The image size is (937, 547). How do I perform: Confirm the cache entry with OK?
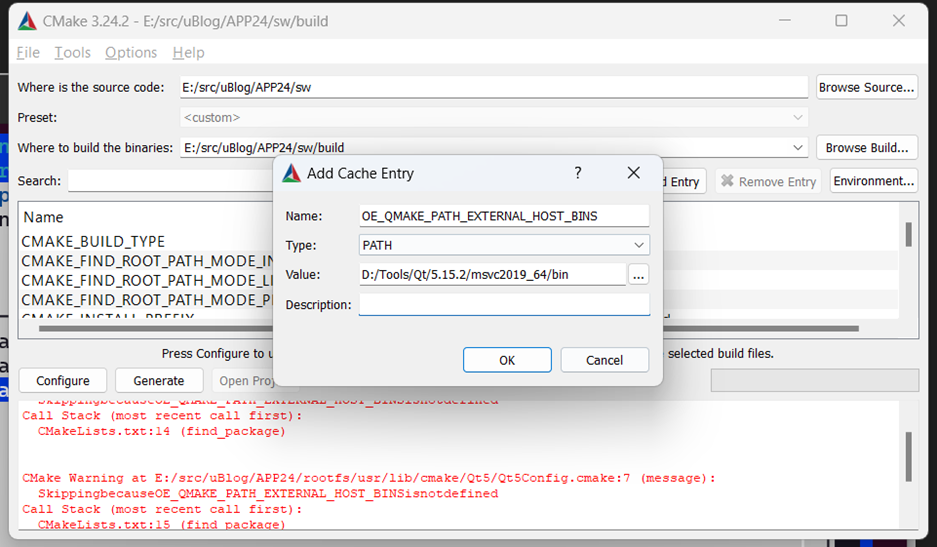pyautogui.click(x=507, y=360)
